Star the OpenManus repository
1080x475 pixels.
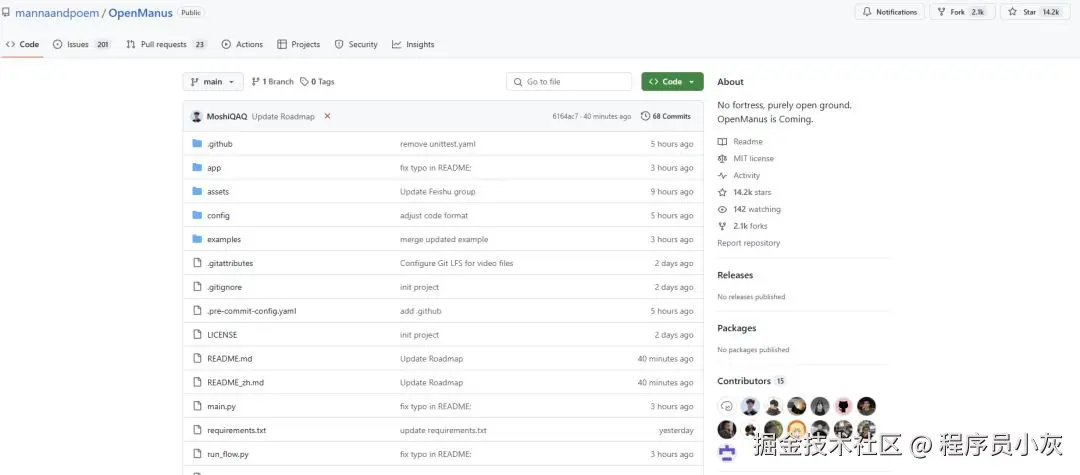pyautogui.click(x=1034, y=12)
